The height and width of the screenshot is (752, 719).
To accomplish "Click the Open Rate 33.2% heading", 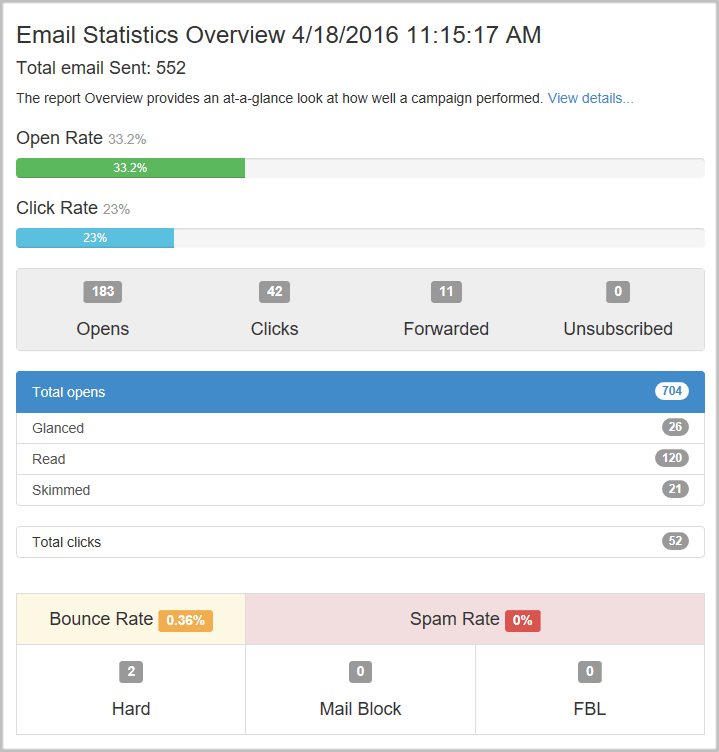I will (81, 138).
